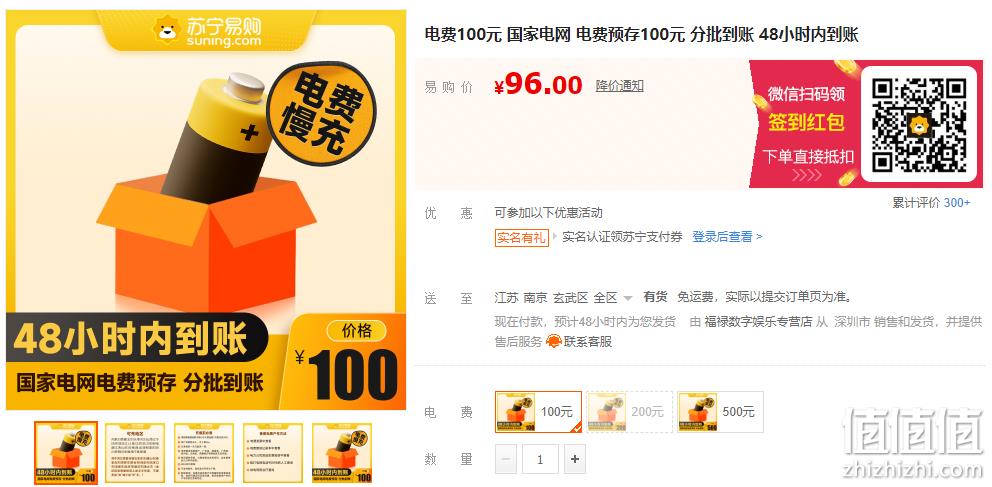Click the 实名有礼 promotion tag
992x487 pixels.
pyautogui.click(x=521, y=237)
